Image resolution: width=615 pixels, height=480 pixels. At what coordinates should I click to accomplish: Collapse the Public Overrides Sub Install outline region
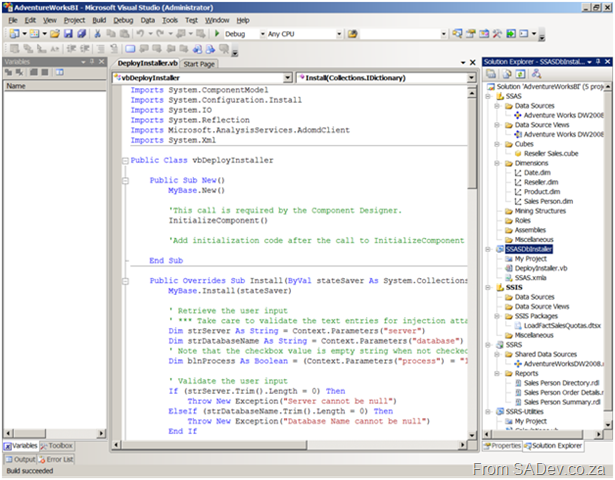point(125,281)
